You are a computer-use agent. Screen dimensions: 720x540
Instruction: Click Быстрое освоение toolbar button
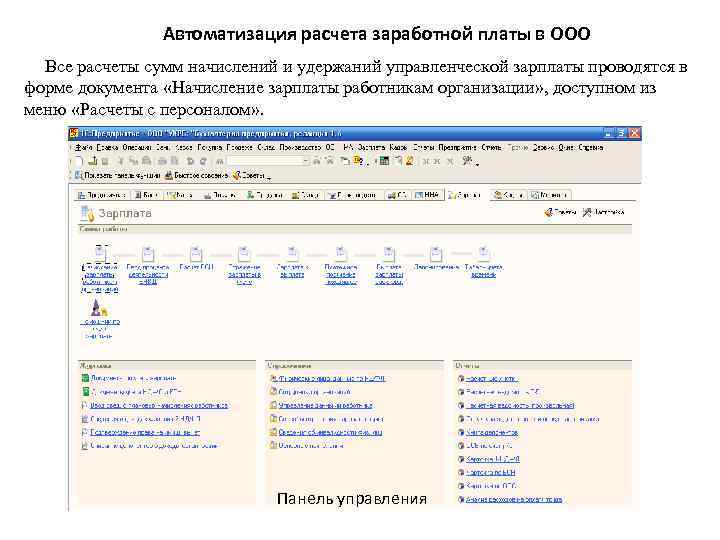click(x=197, y=175)
